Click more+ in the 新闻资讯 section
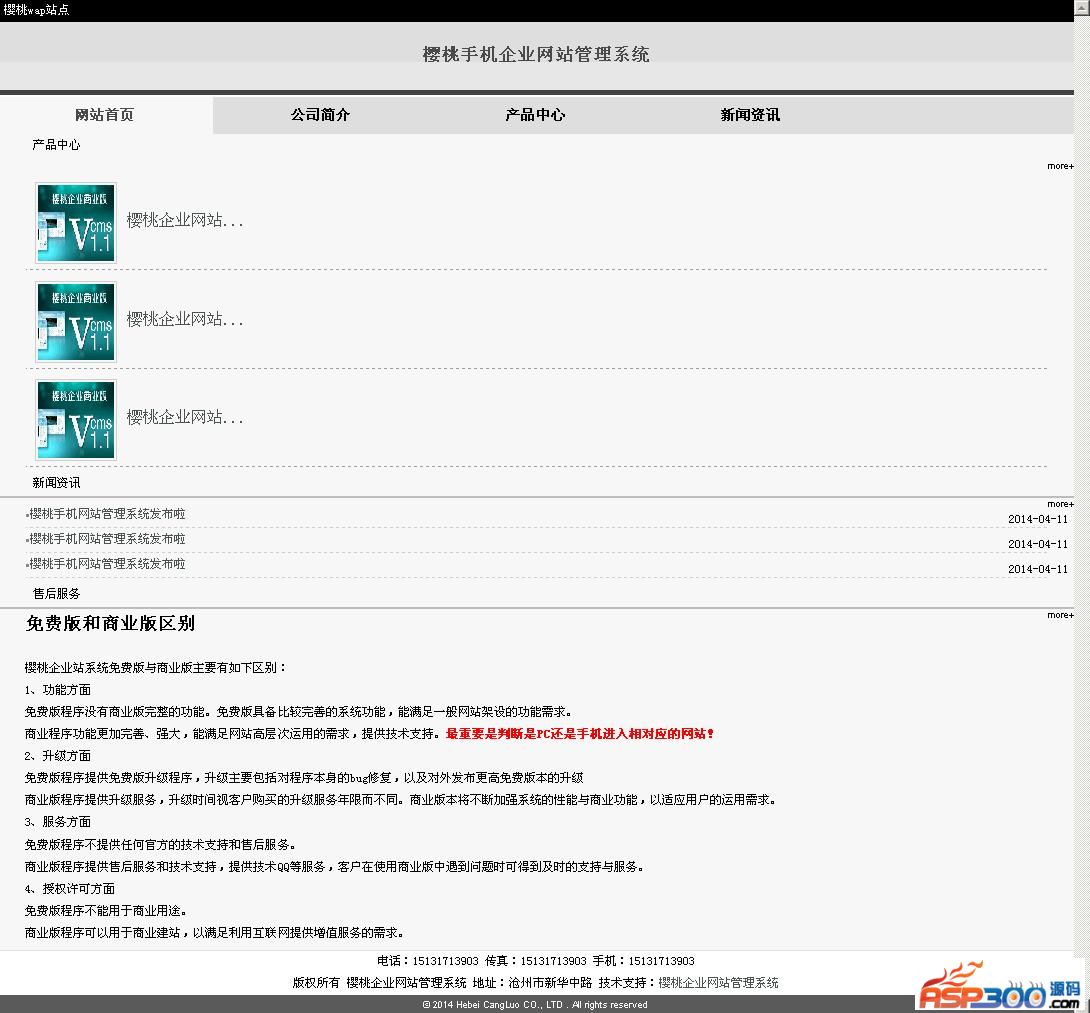Screen dimensions: 1090x1013 (1060, 504)
